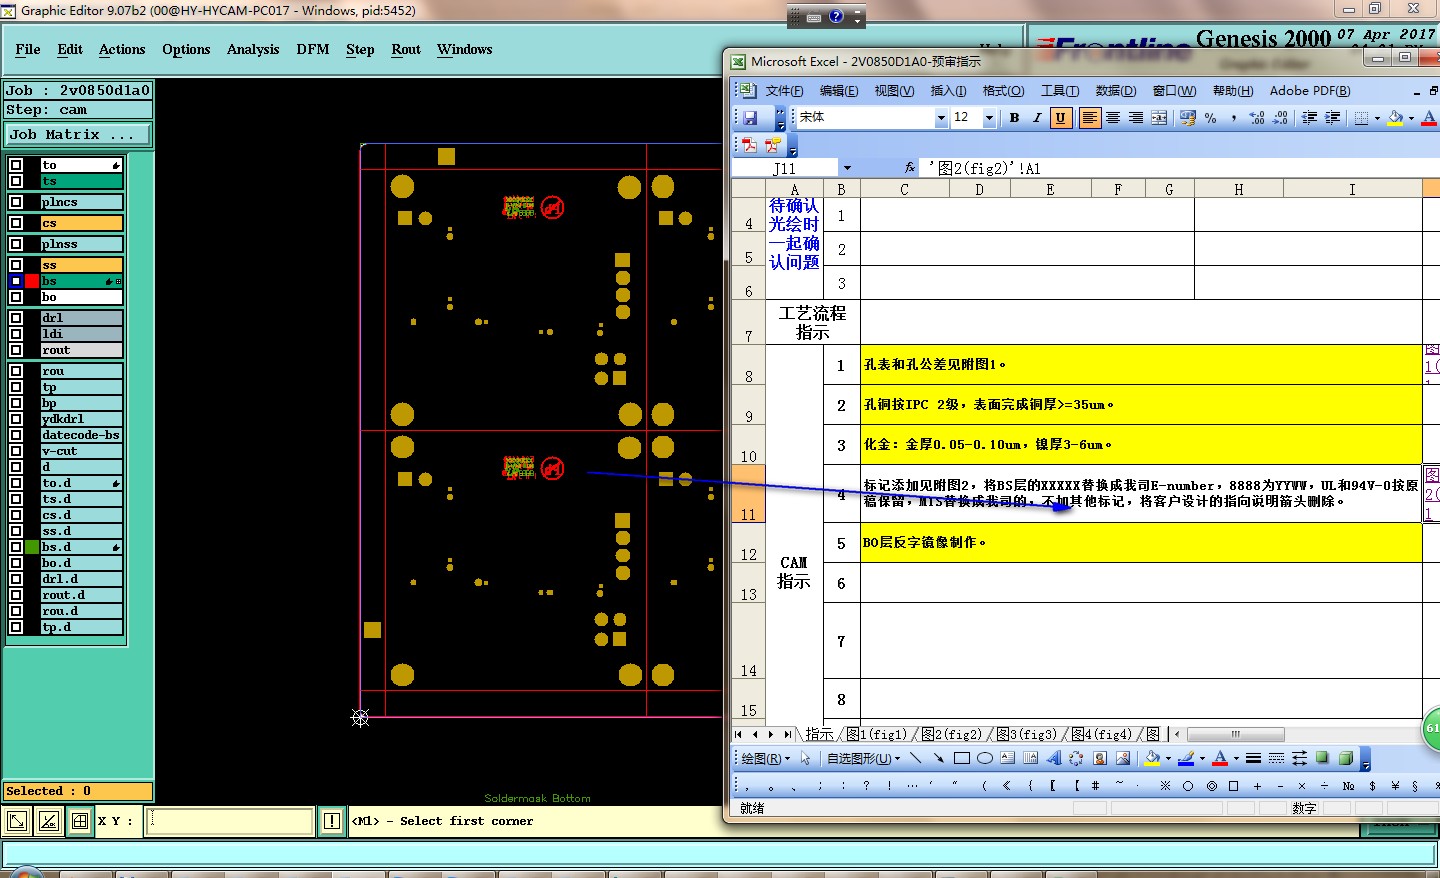The width and height of the screenshot is (1440, 878).
Task: Select the line drawing tool
Action: pyautogui.click(x=915, y=758)
